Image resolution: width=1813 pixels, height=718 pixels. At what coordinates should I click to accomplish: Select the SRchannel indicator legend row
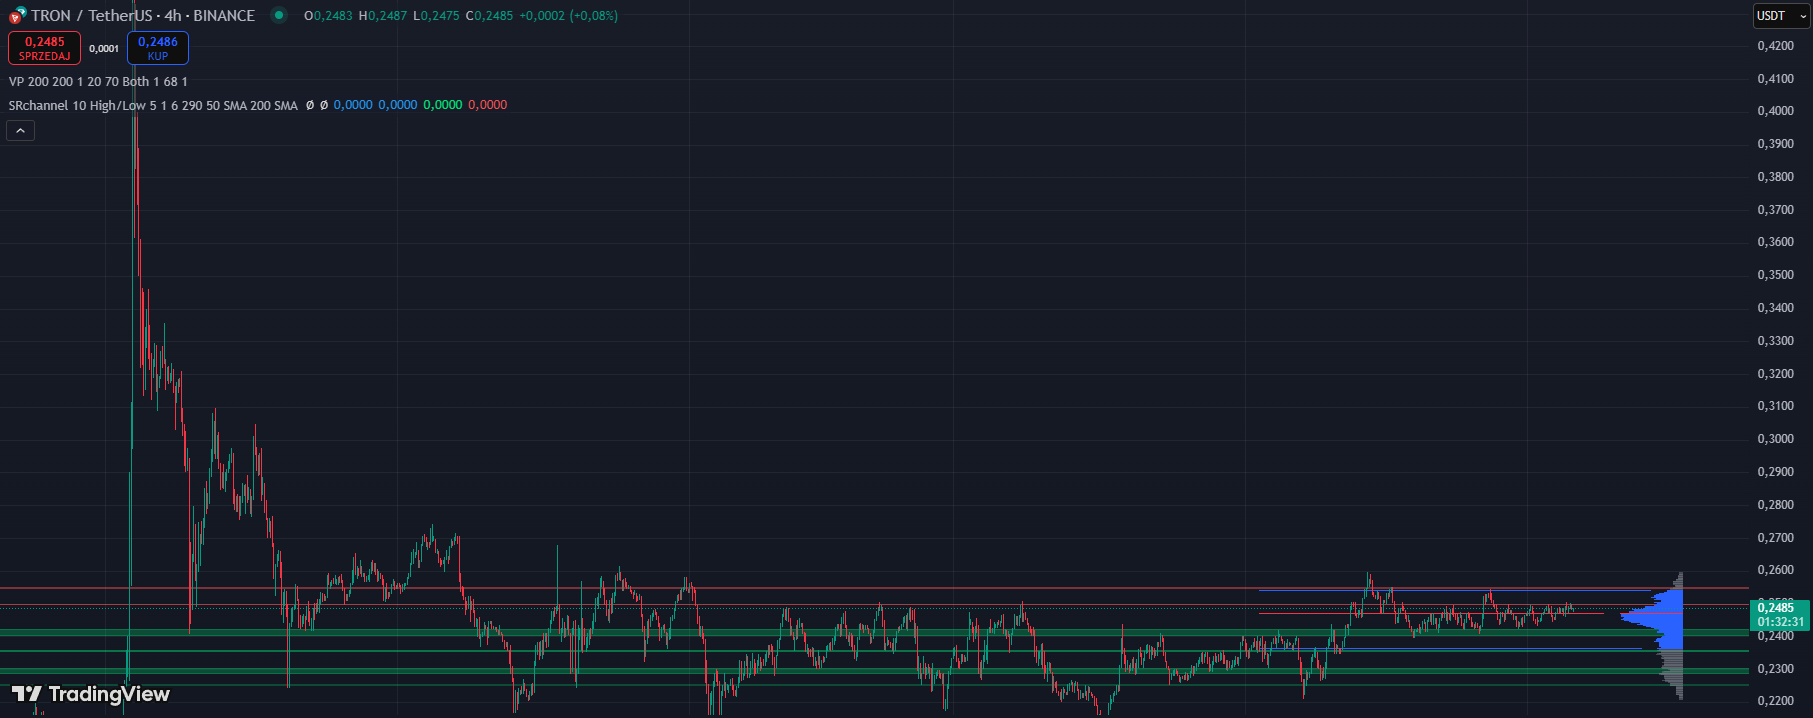point(153,105)
